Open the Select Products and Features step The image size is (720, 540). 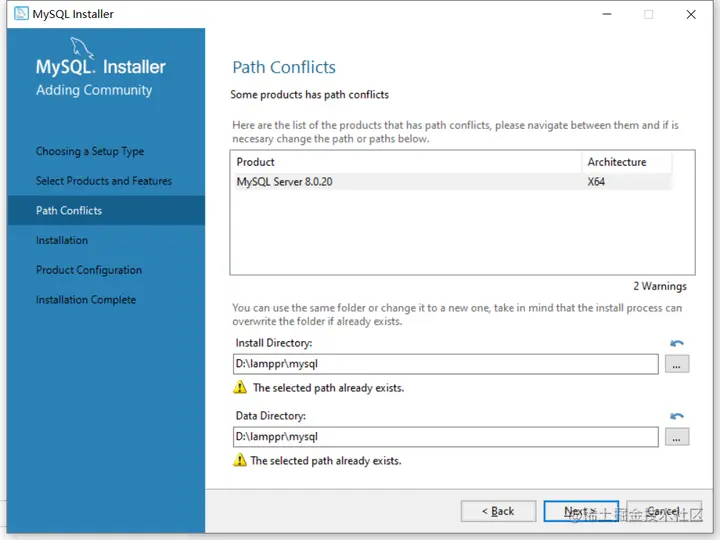click(104, 181)
